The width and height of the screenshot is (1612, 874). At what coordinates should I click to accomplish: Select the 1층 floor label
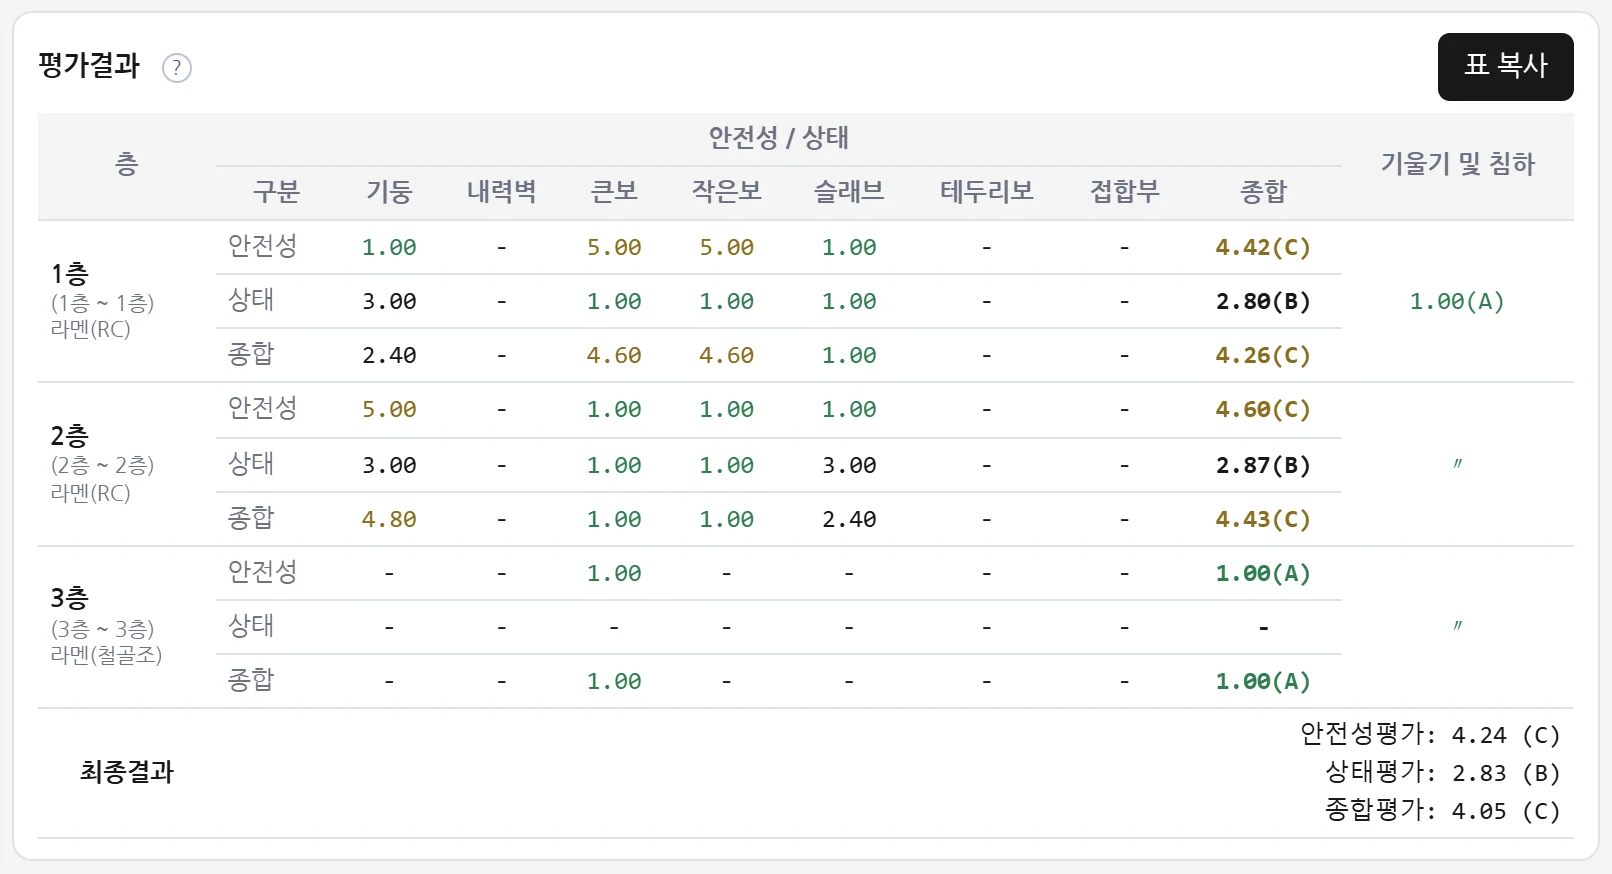[x=69, y=274]
